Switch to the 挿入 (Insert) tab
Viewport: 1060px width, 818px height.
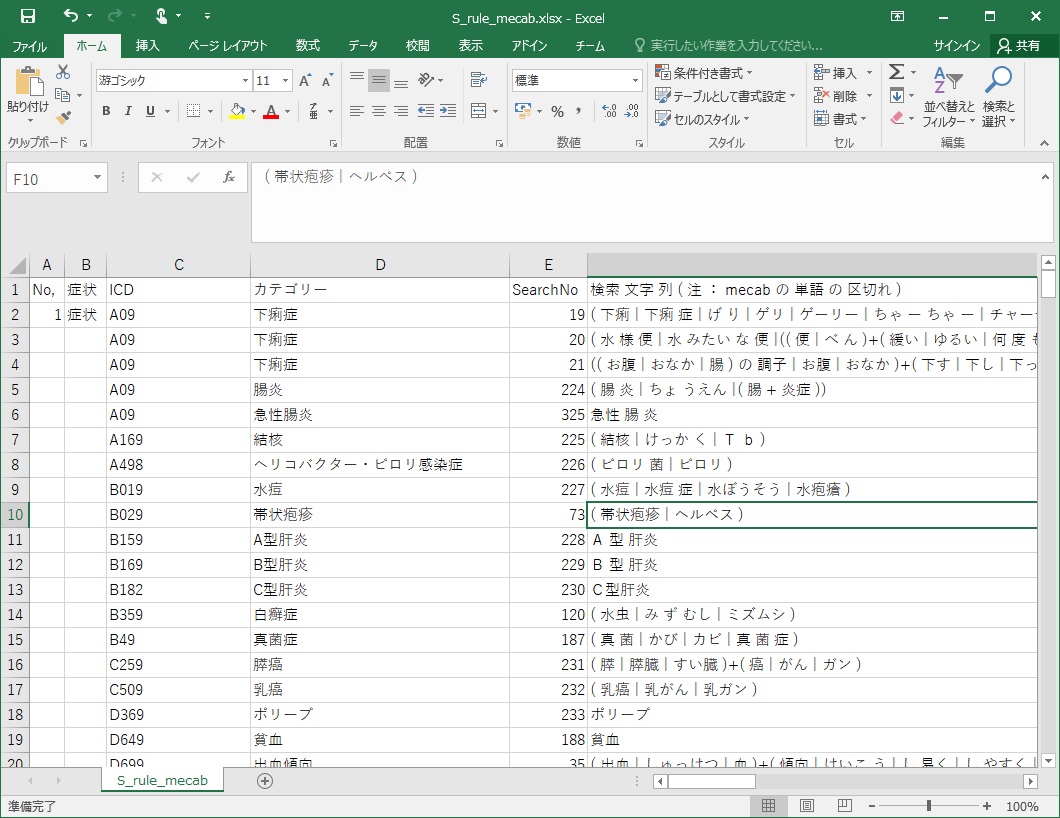147,46
